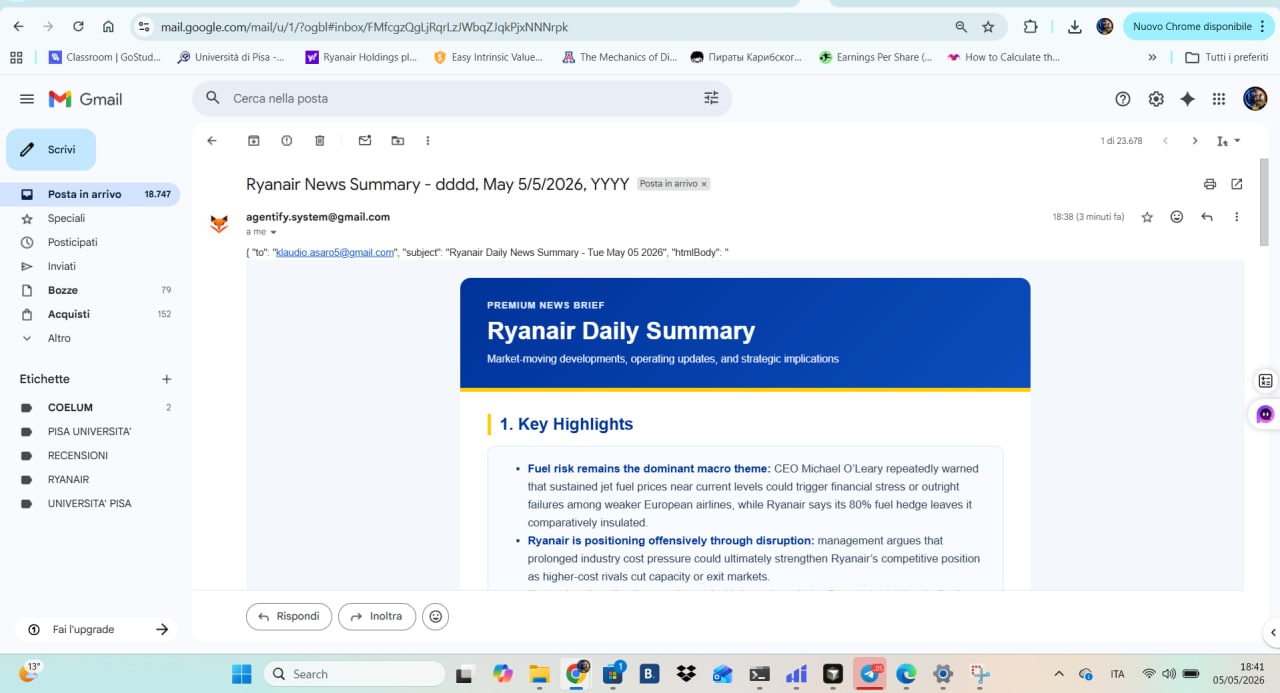Viewport: 1280px width, 693px height.
Task: Mark the email as unread
Action: [x=365, y=141]
